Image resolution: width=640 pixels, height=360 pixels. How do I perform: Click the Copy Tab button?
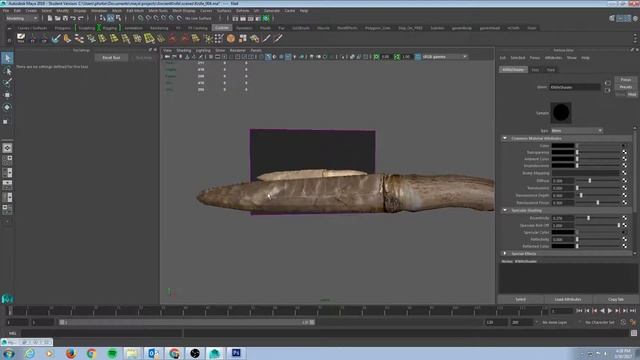(616, 299)
